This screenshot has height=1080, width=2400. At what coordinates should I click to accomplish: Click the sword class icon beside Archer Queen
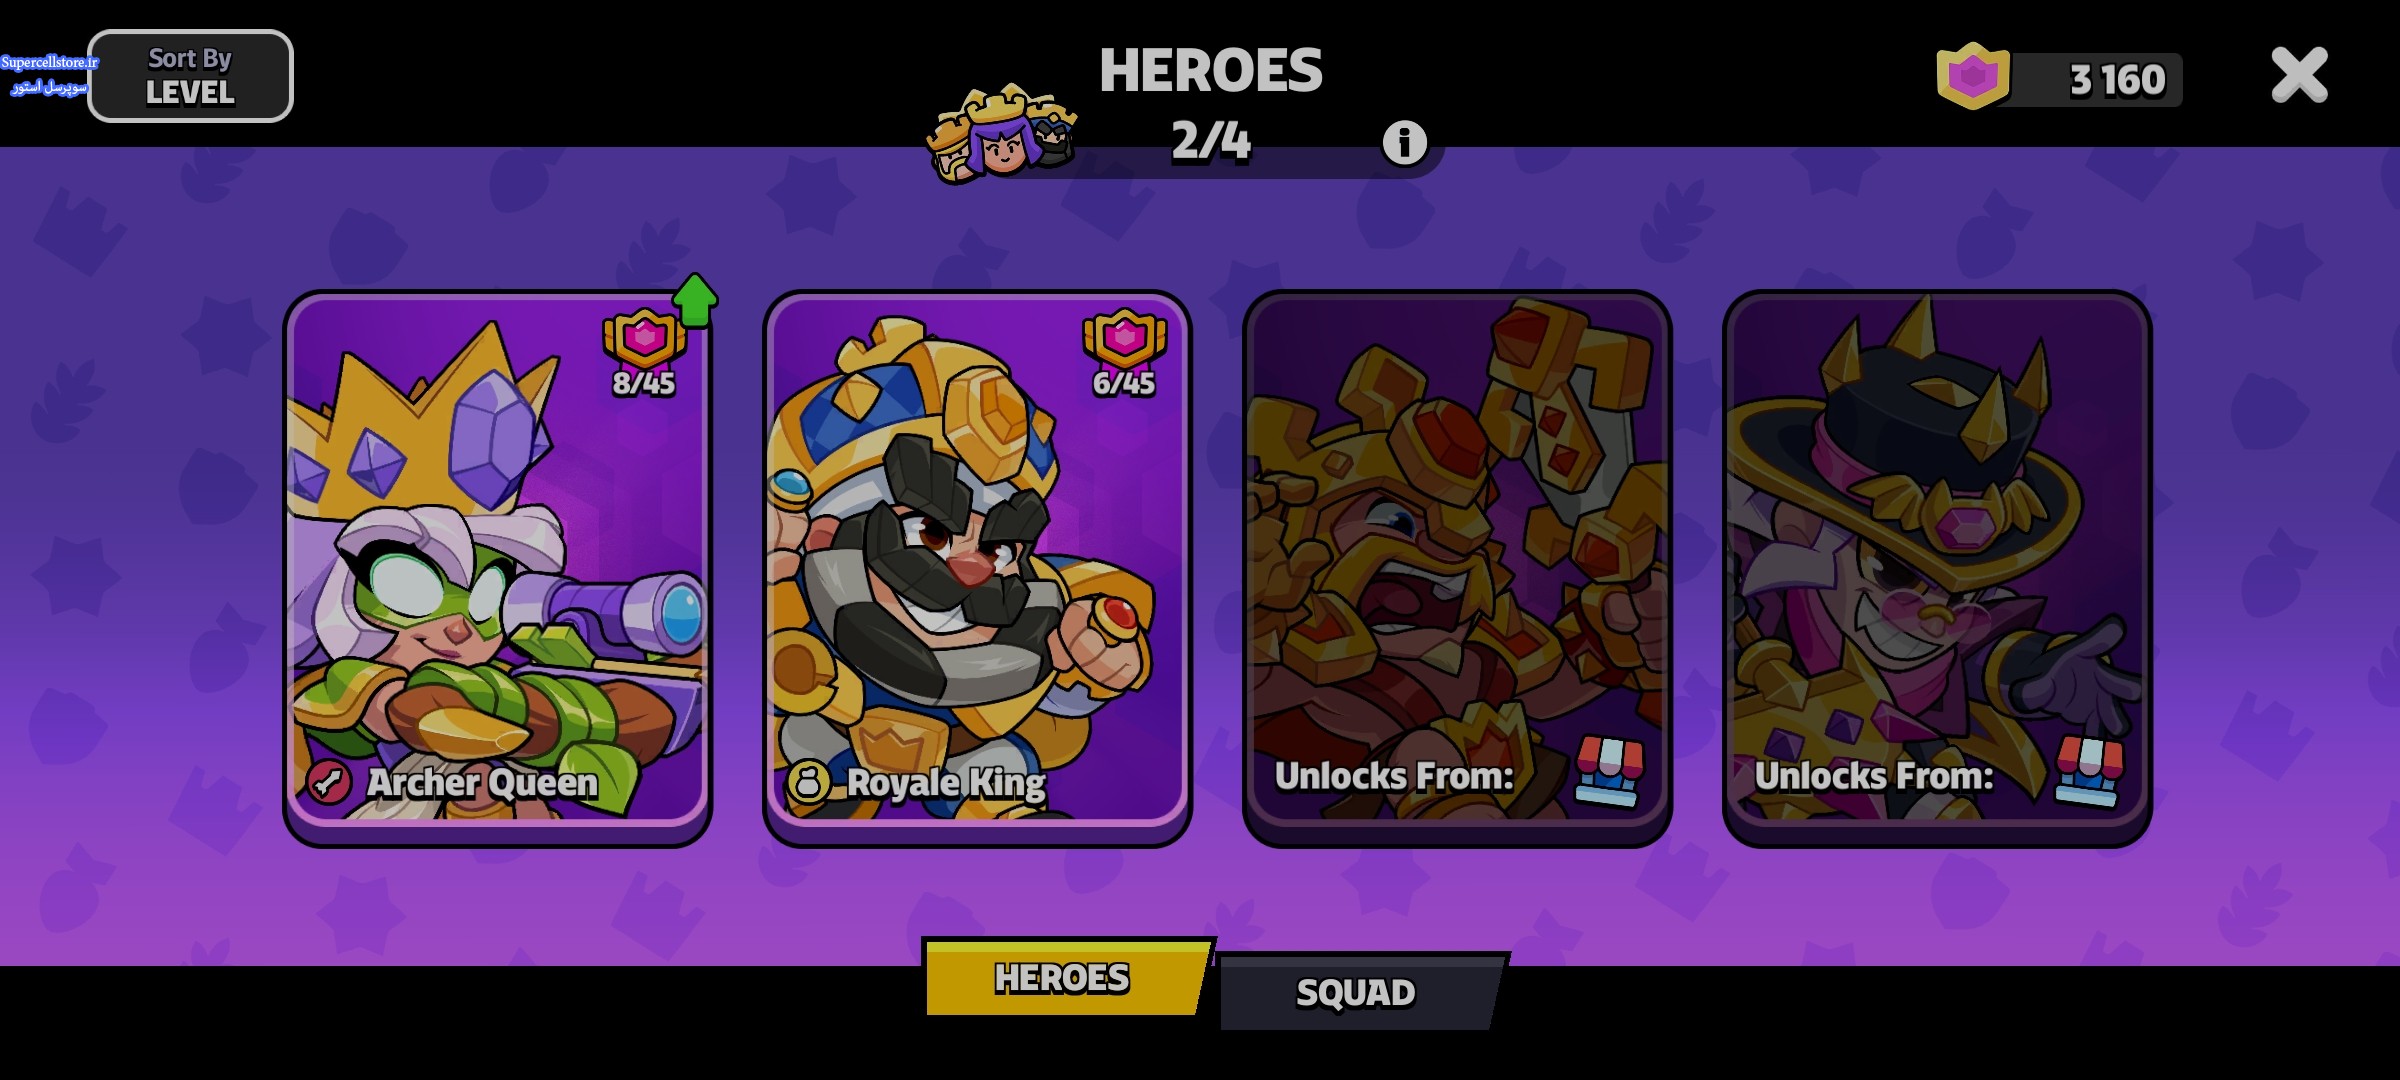[329, 782]
